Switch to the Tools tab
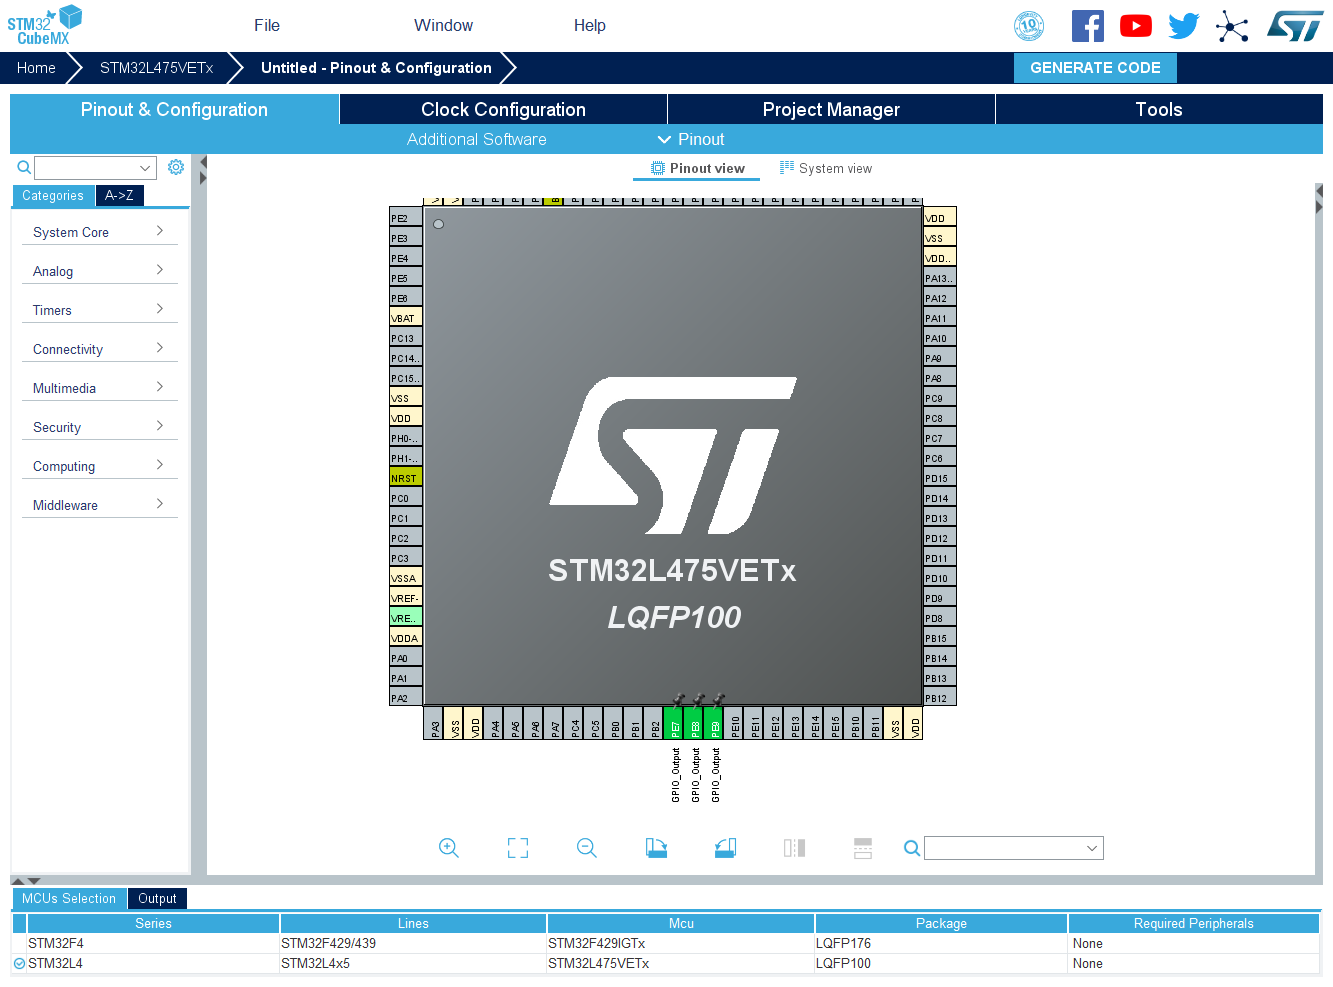The width and height of the screenshot is (1333, 987). point(1159,109)
